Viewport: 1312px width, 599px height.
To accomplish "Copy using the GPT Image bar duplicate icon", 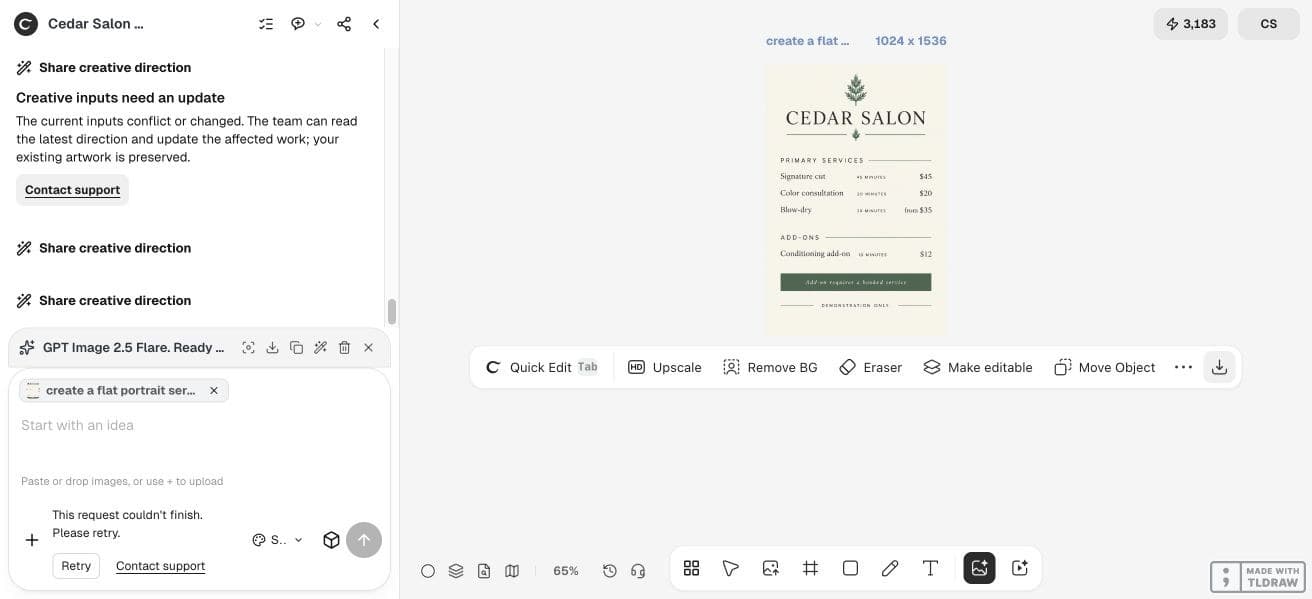I will [296, 348].
